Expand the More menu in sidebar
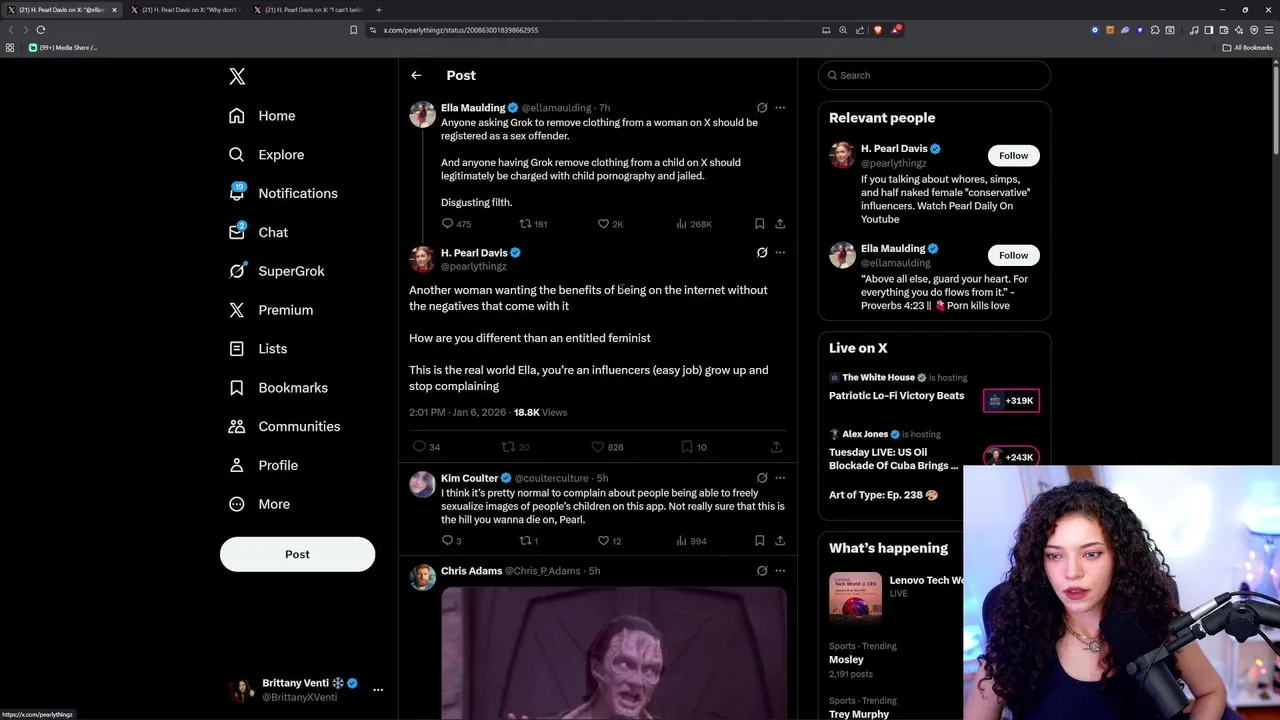This screenshot has width=1280, height=720. 259,504
